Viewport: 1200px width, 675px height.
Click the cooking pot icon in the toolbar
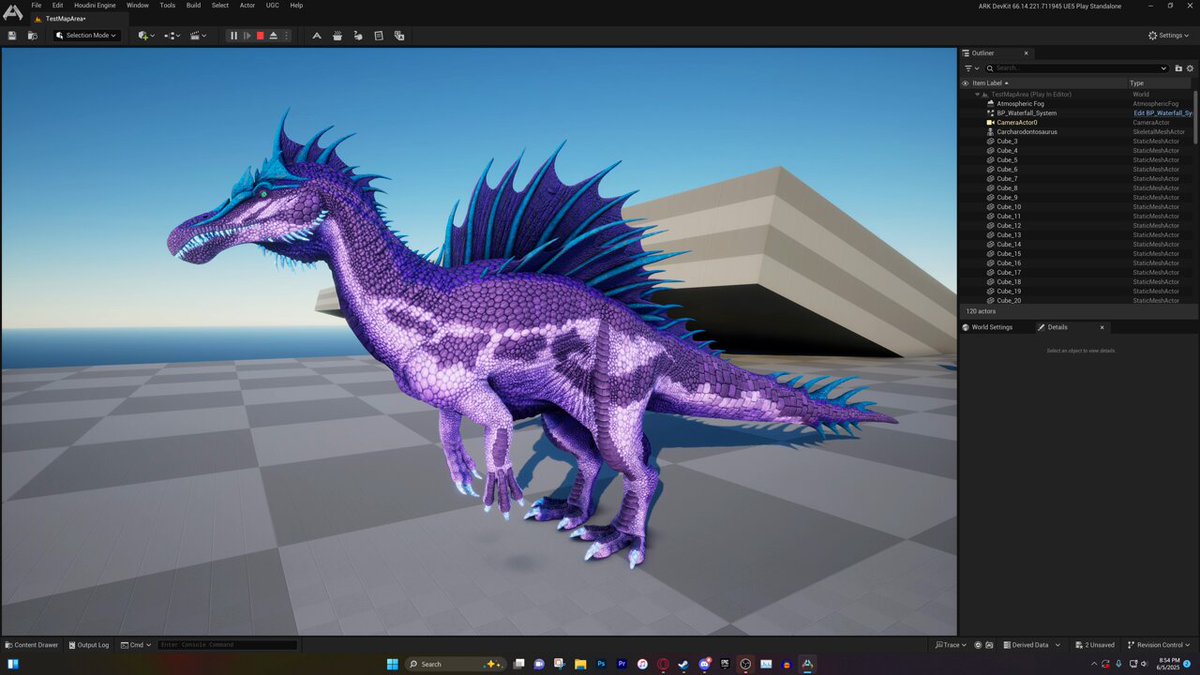coord(338,35)
